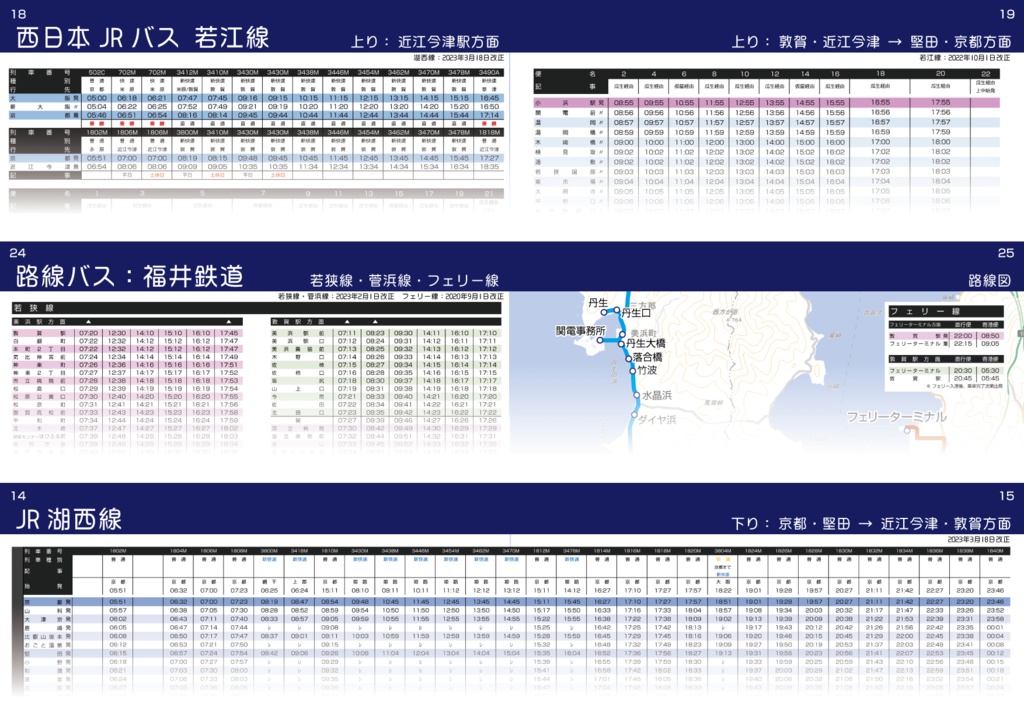The width and height of the screenshot is (1024, 724).
Task: Select the 落合橋 stop marker
Action: point(629,358)
